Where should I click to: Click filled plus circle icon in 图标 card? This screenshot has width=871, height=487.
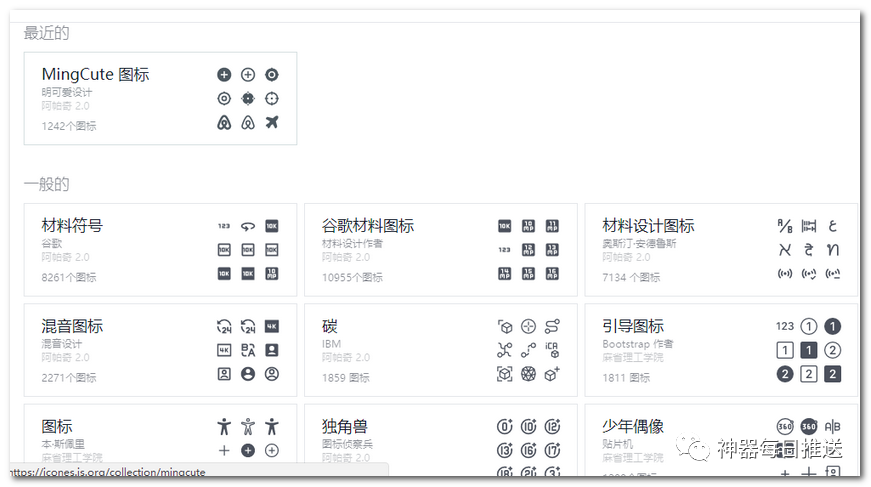[x=248, y=450]
